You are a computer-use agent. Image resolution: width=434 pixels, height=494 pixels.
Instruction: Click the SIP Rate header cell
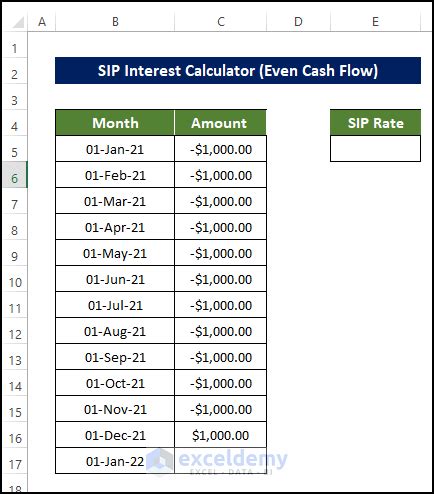click(375, 123)
